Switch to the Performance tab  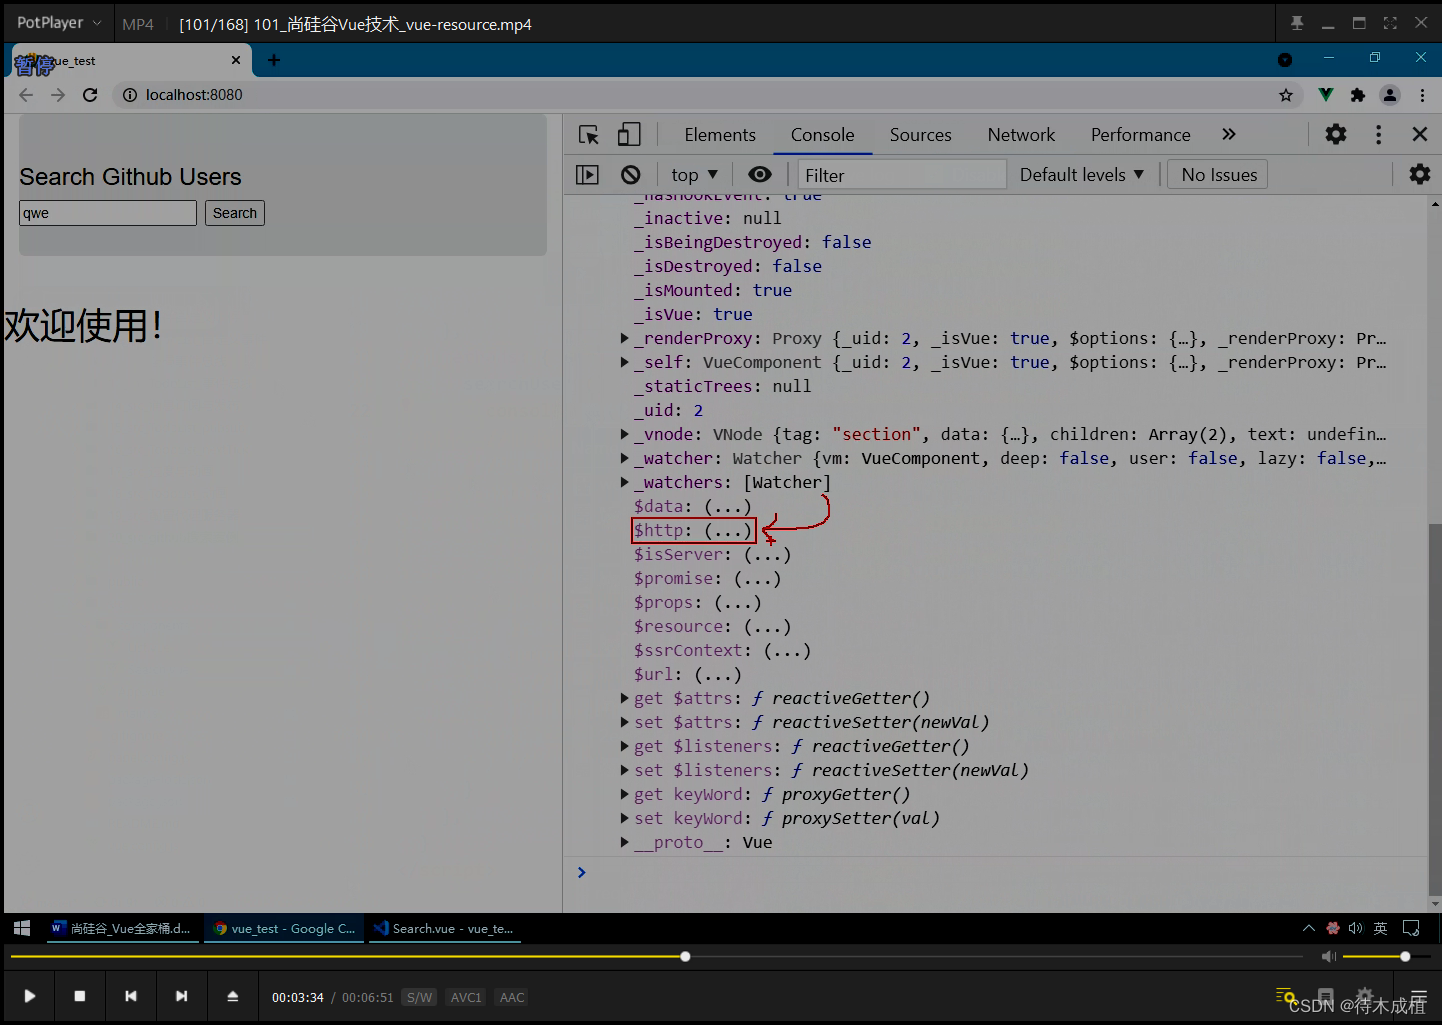pos(1141,135)
